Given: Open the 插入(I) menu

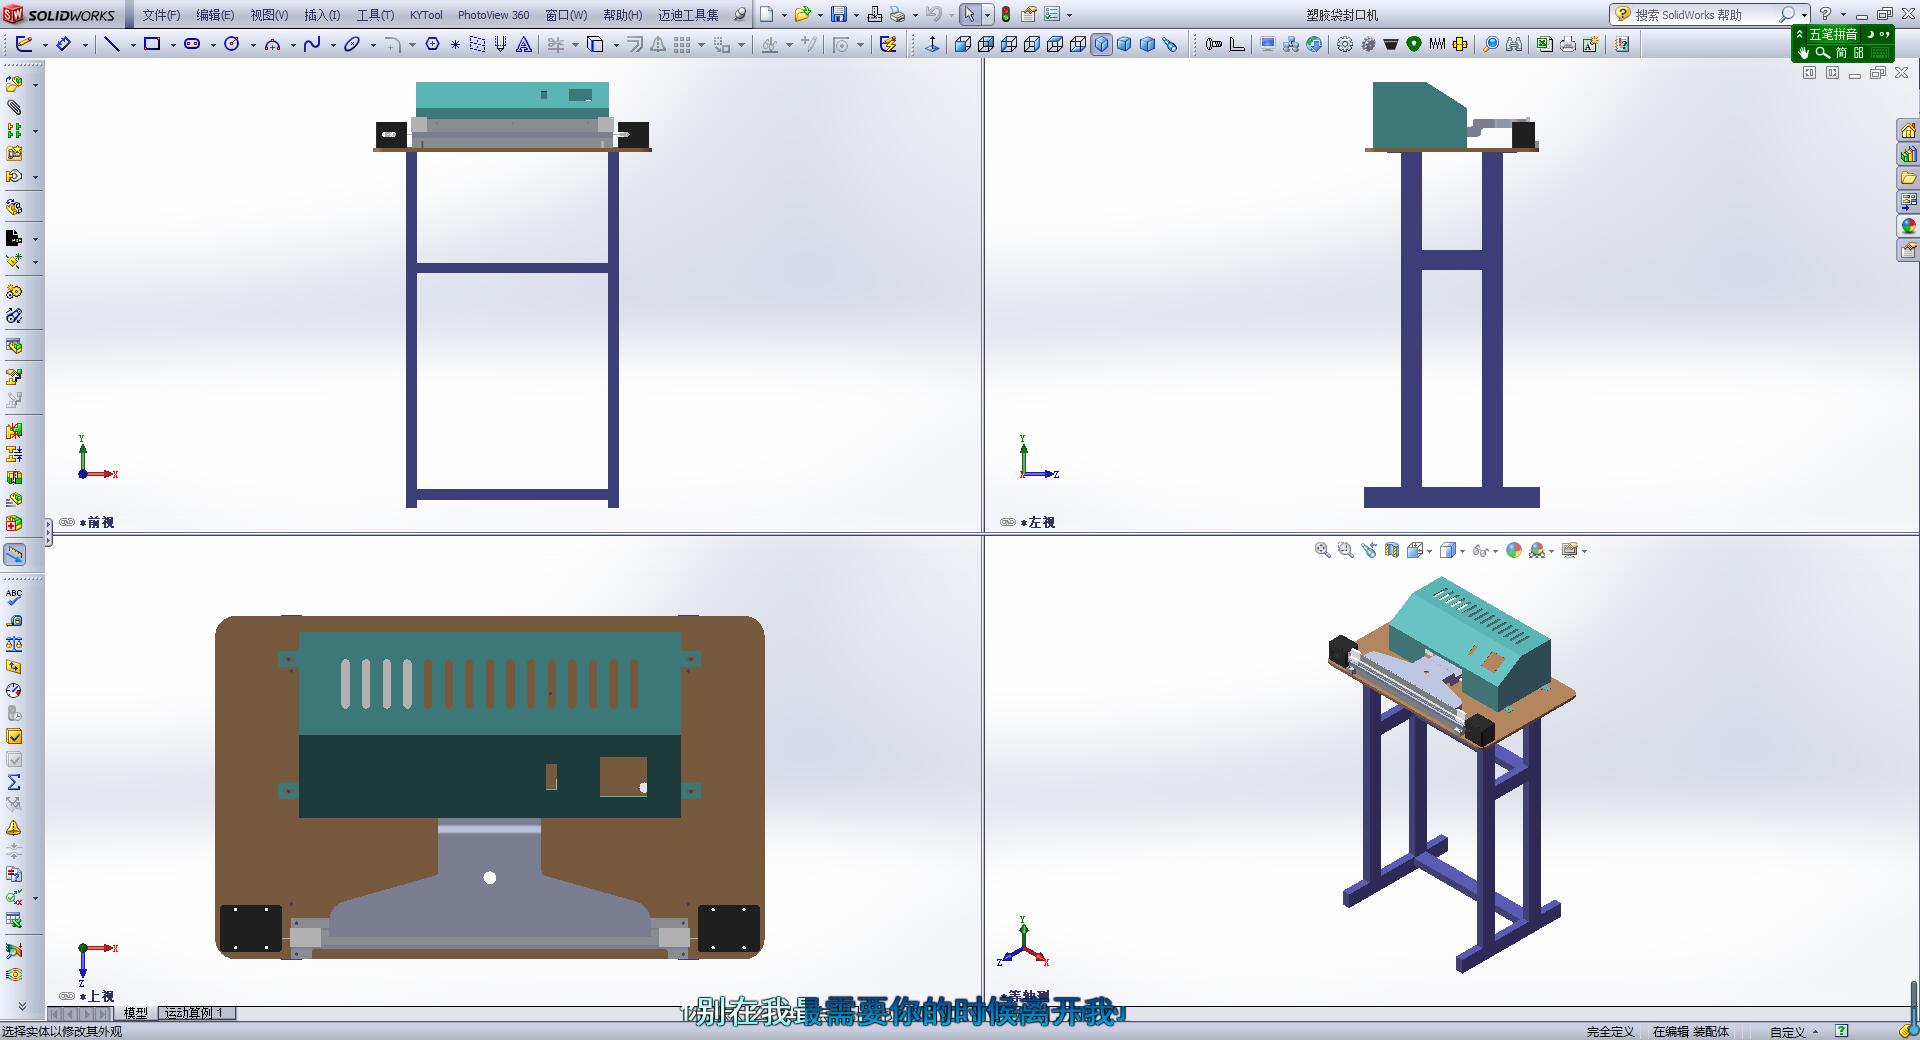Looking at the screenshot, I should click(322, 15).
